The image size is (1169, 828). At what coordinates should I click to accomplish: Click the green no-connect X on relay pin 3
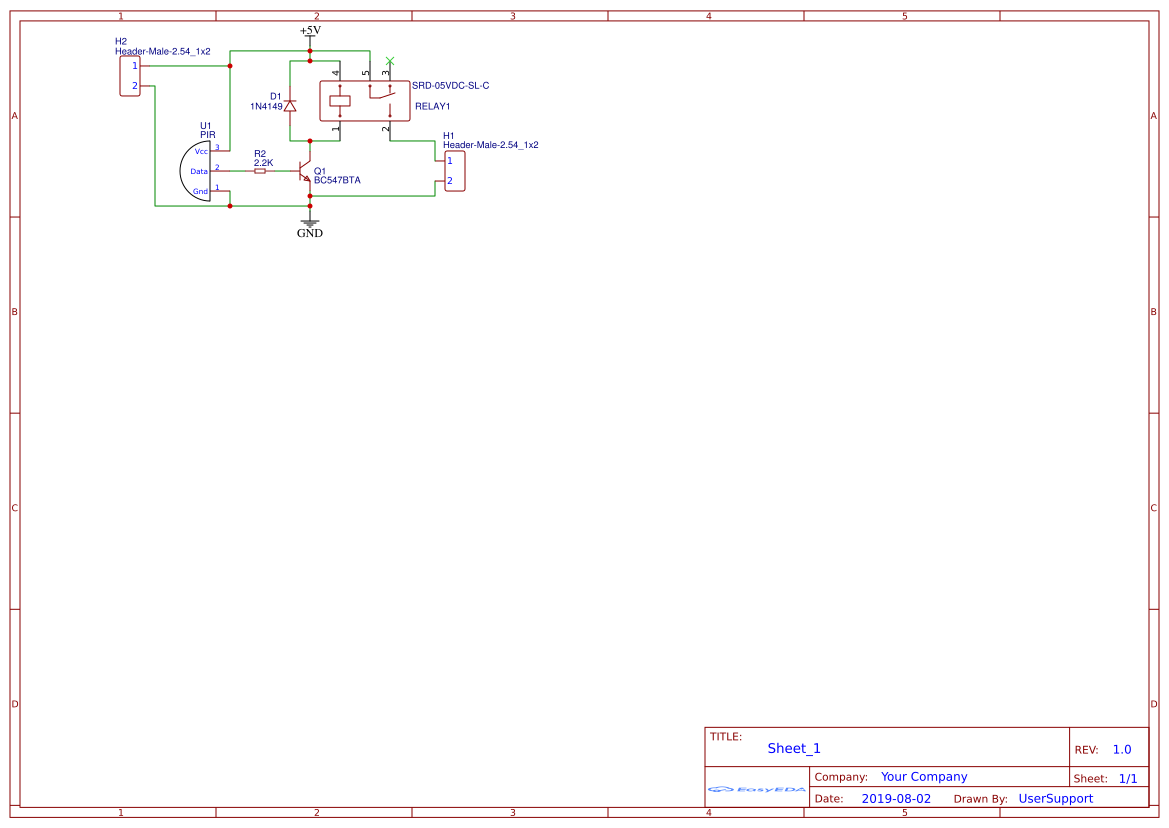click(390, 60)
